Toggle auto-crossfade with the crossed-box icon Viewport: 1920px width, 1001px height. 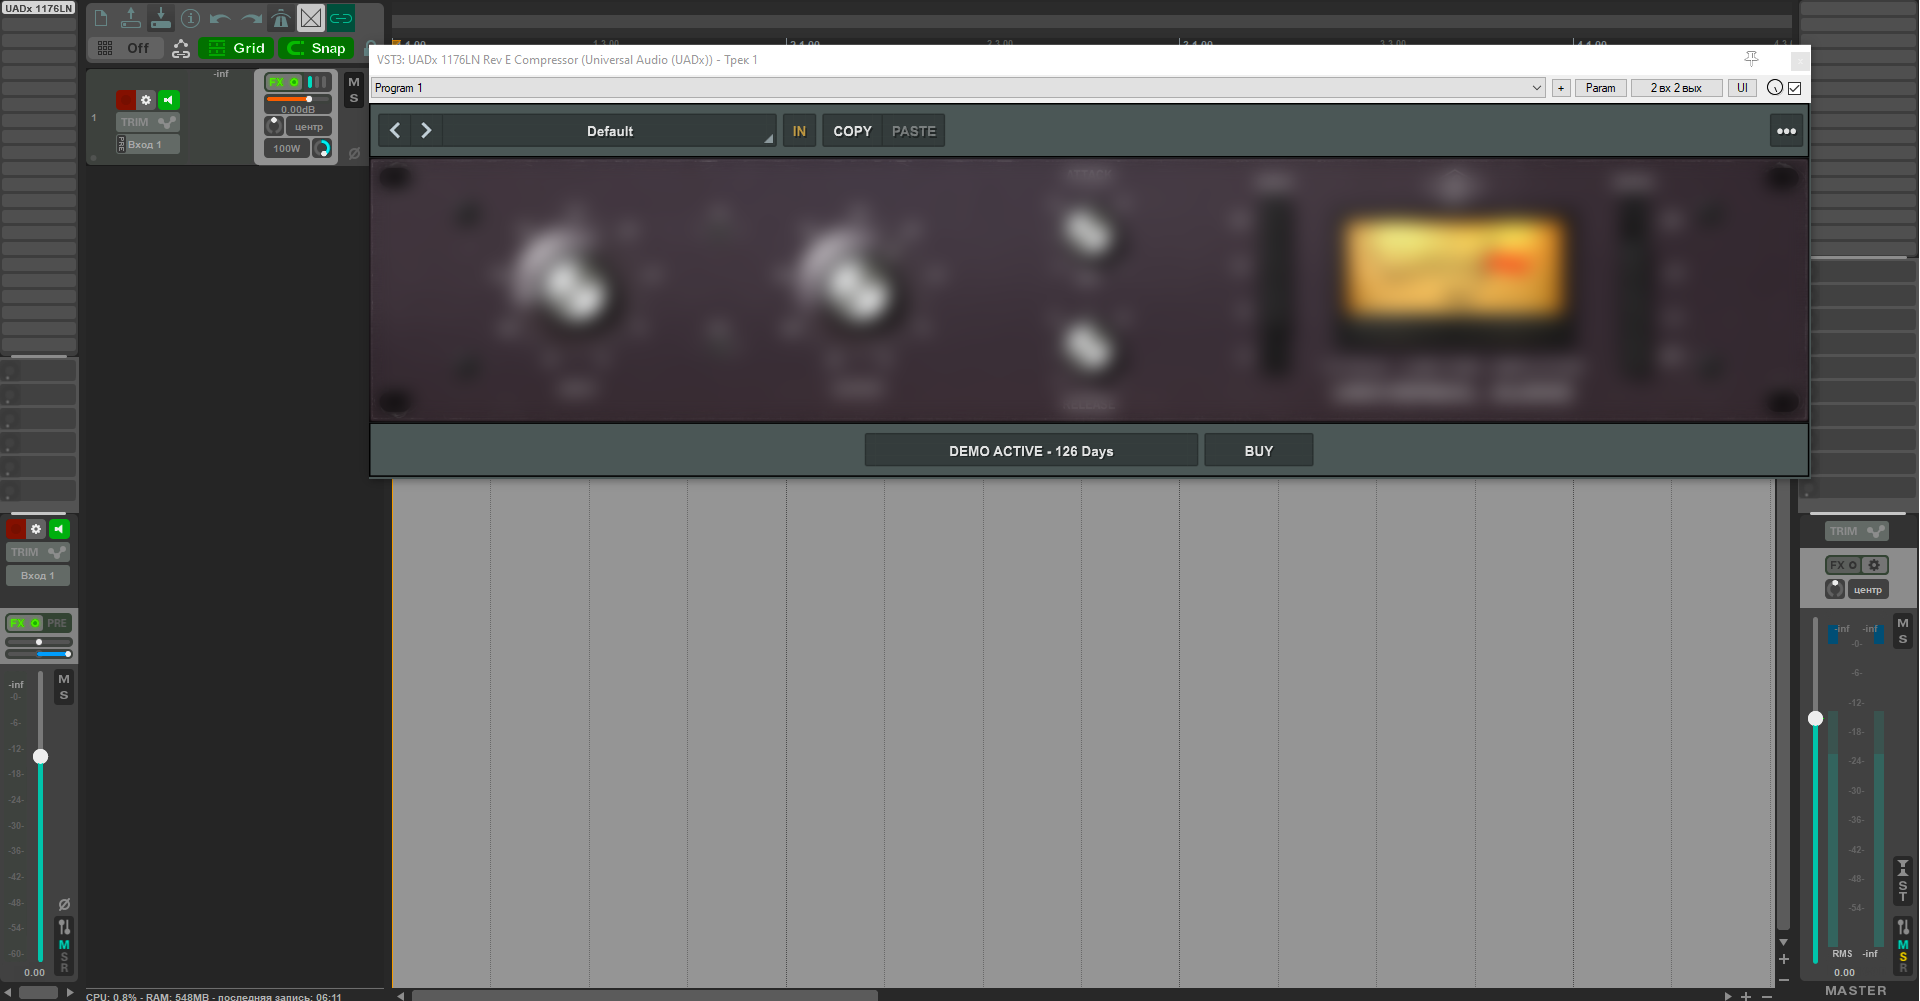(311, 18)
